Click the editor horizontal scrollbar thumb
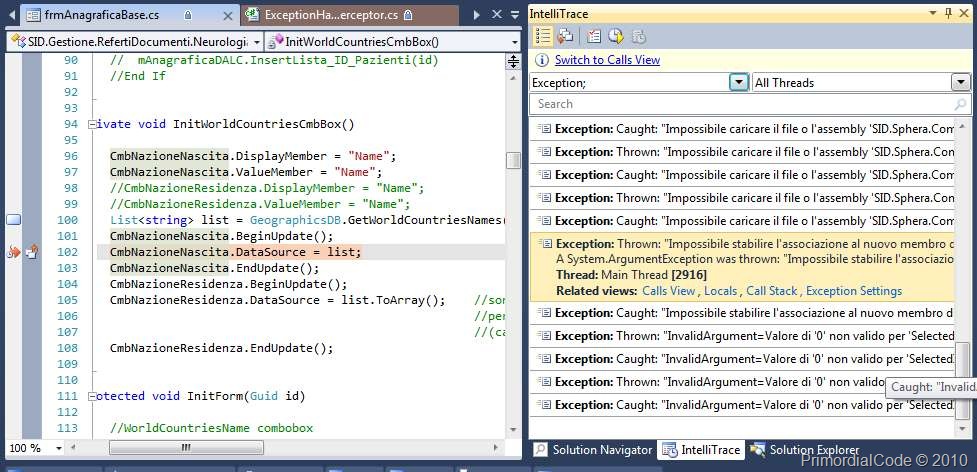977x472 pixels. (186, 448)
